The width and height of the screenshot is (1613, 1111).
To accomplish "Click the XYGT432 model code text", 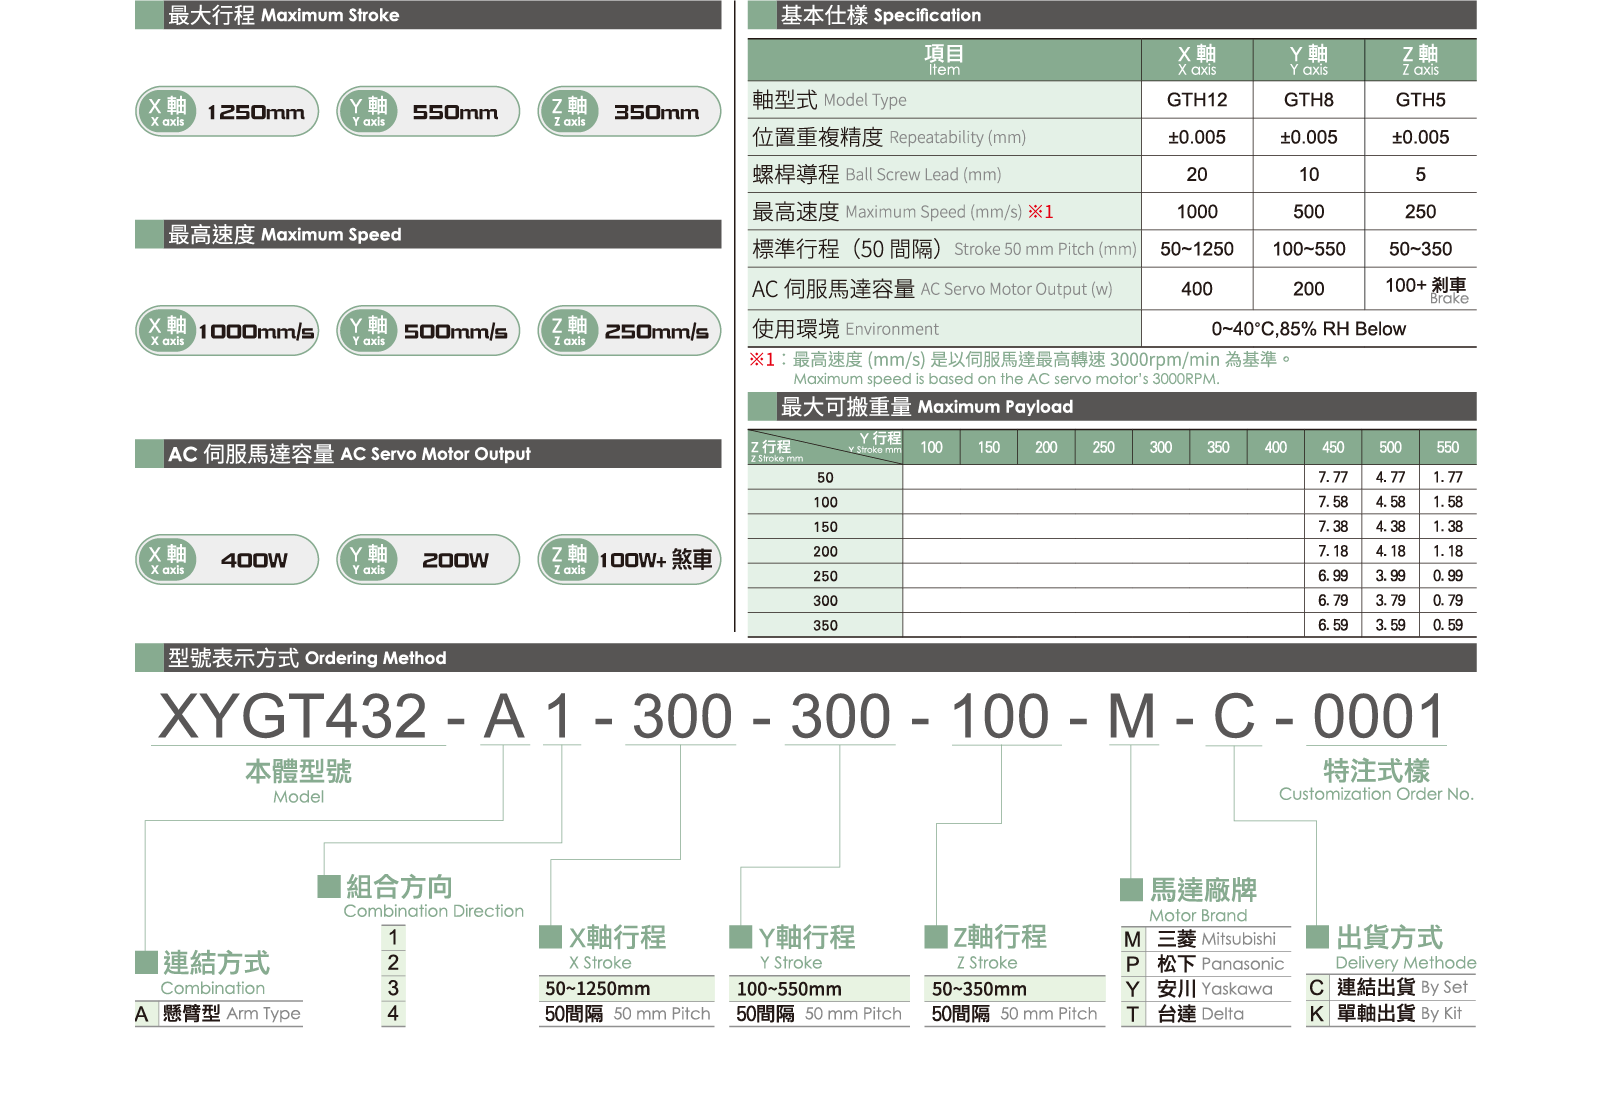I will (293, 717).
